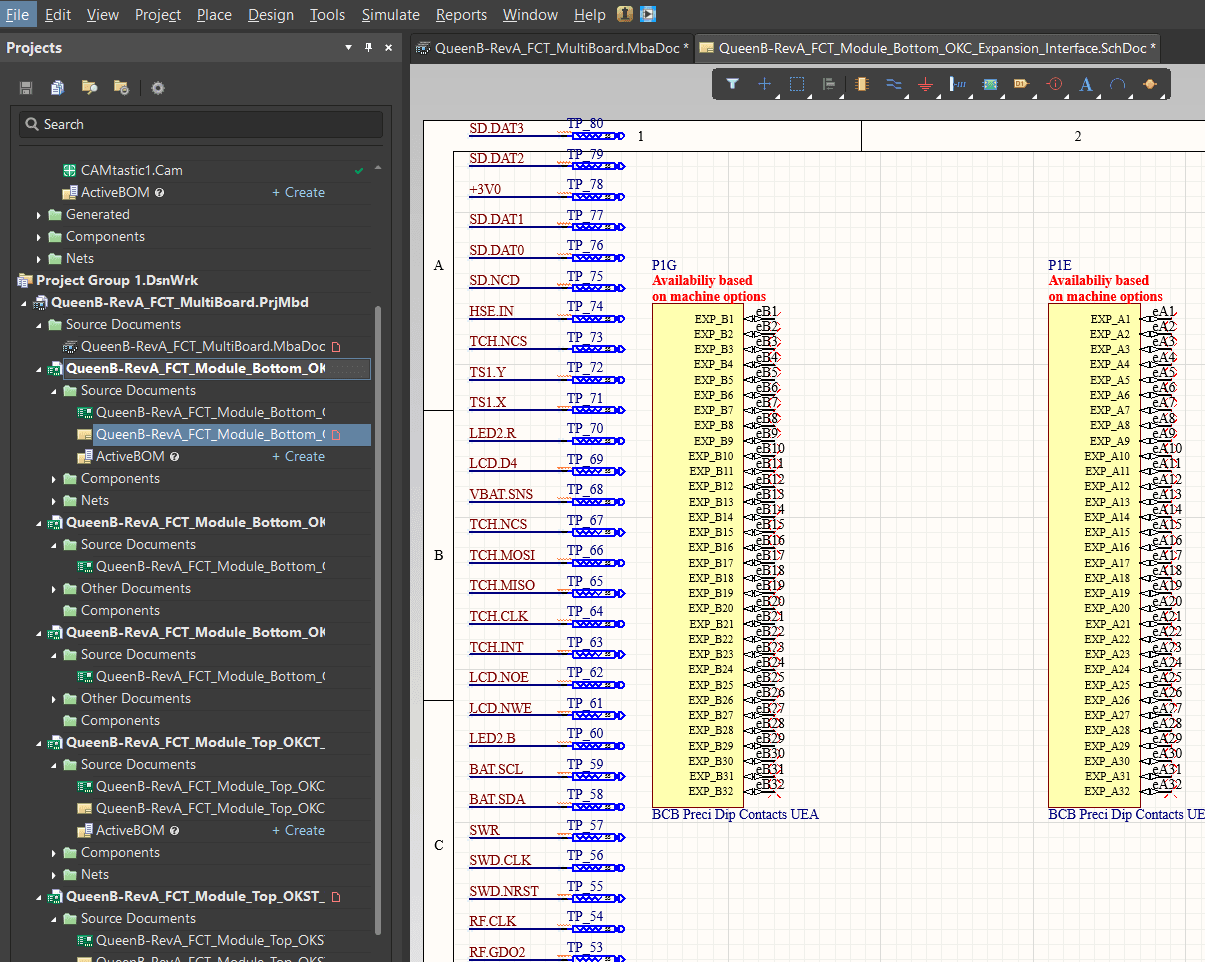Expand the first Other Documents folder
The height and width of the screenshot is (962, 1205).
[x=54, y=588]
